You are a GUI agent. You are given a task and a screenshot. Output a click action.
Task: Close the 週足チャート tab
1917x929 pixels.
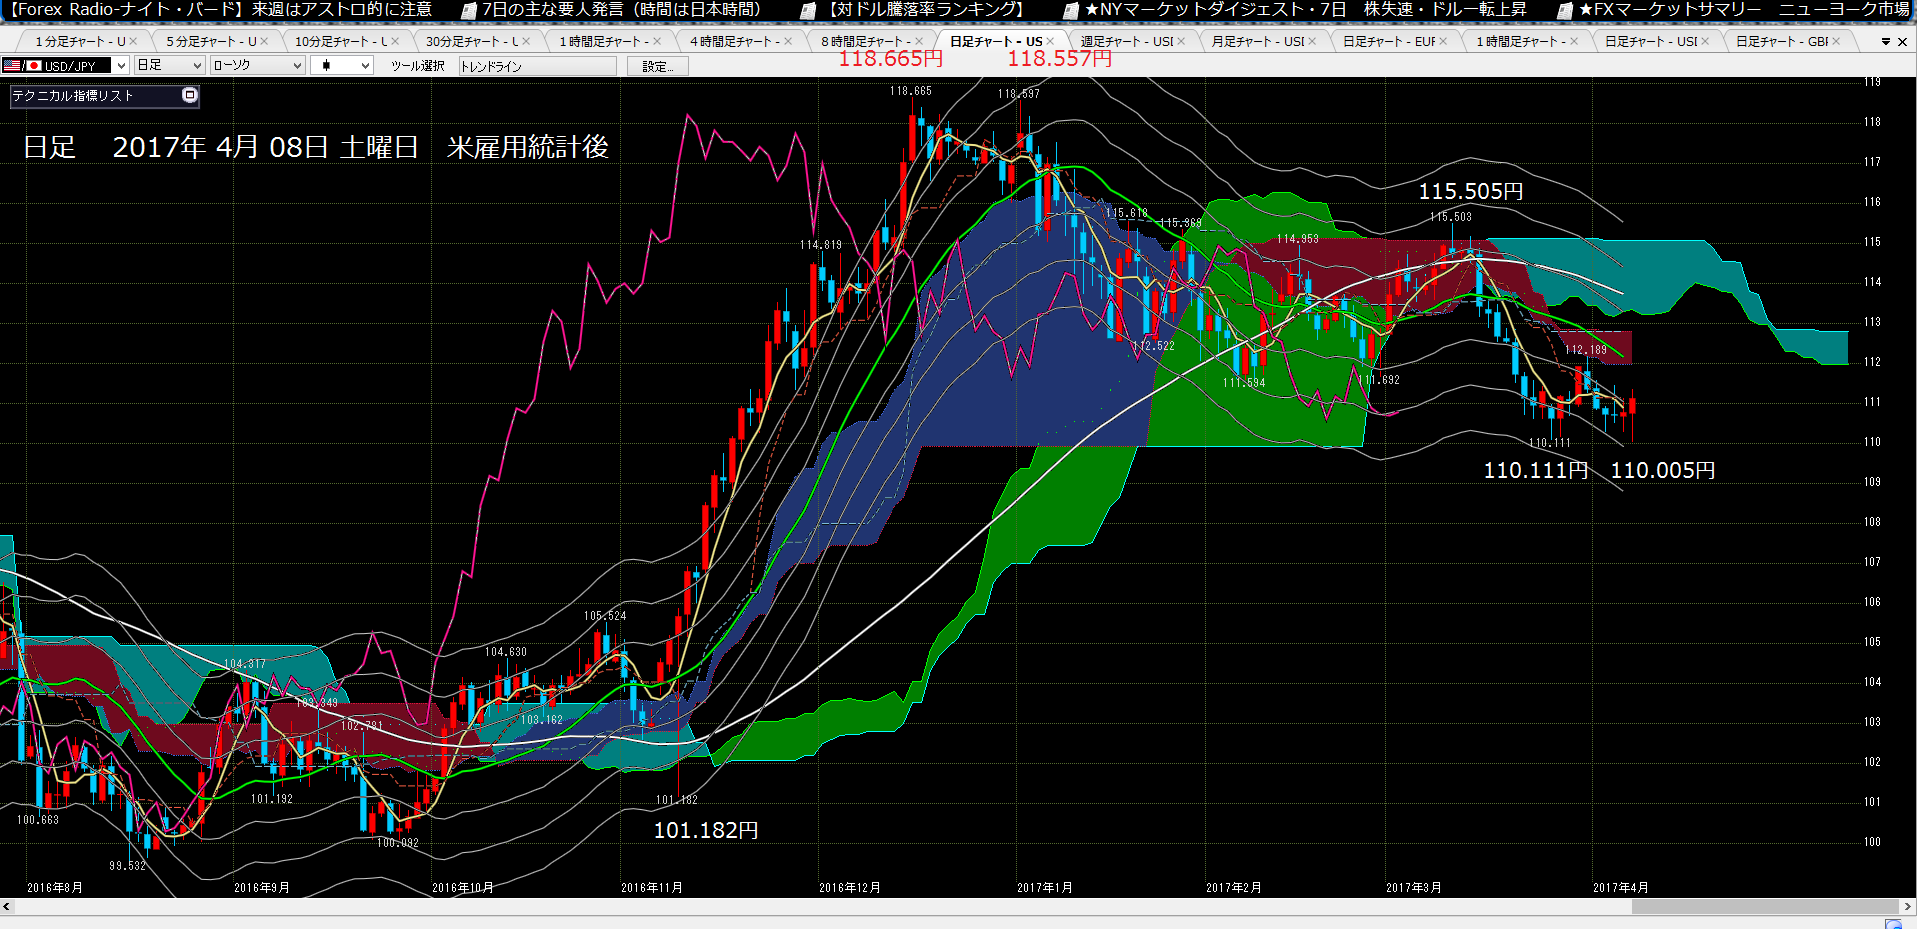tap(1181, 42)
